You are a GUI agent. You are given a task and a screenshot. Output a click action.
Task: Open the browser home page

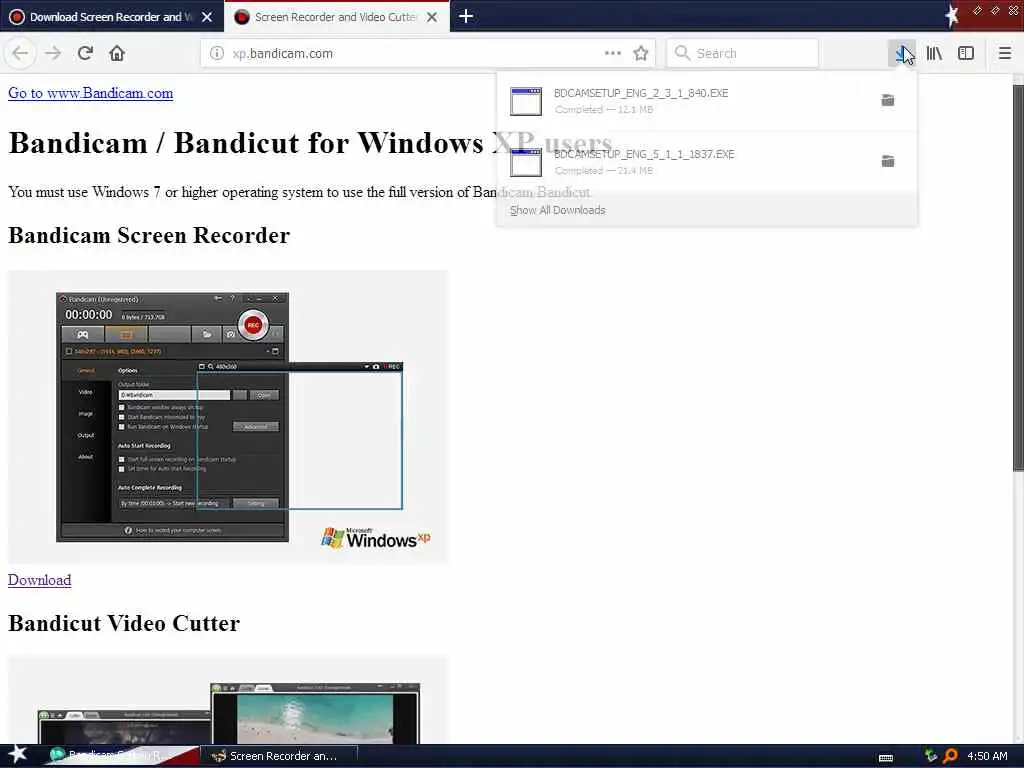click(x=117, y=53)
